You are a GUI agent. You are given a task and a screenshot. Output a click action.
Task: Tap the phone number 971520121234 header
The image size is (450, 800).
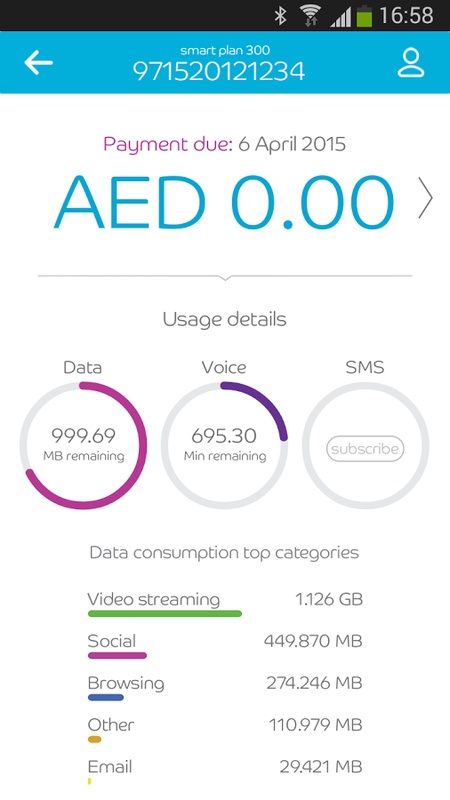[x=218, y=71]
